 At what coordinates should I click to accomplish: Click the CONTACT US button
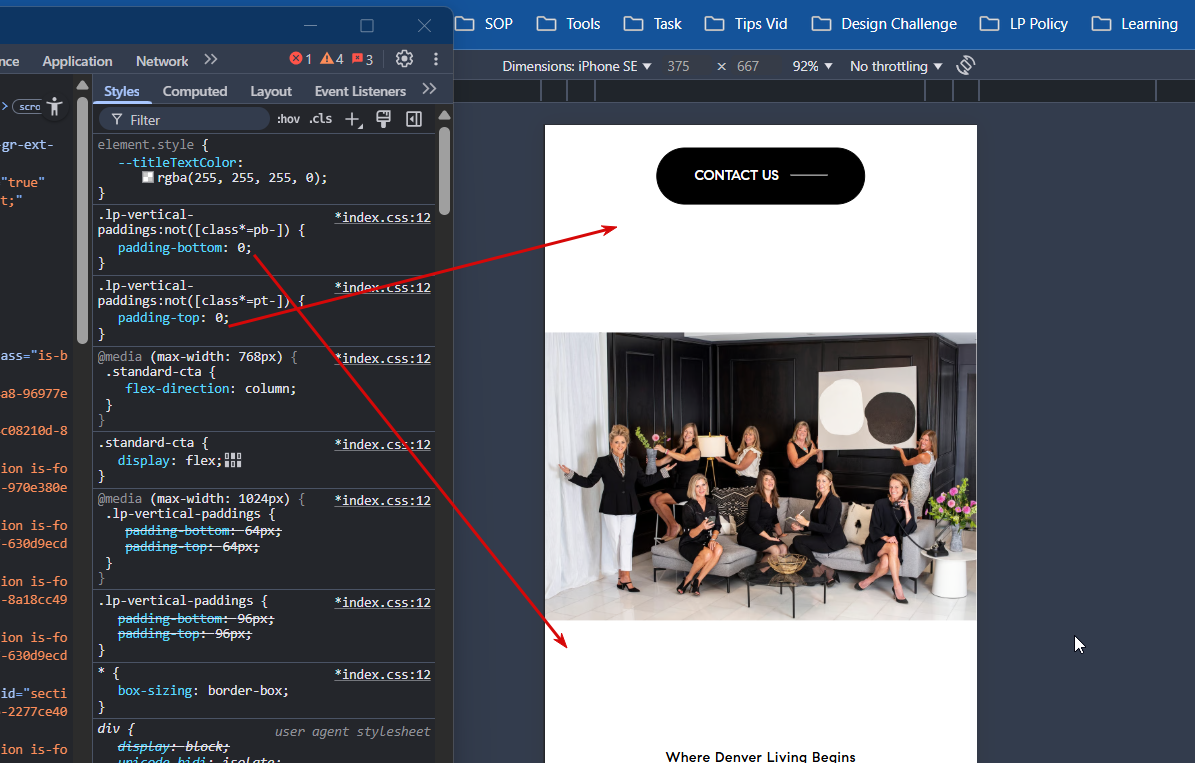pos(761,176)
